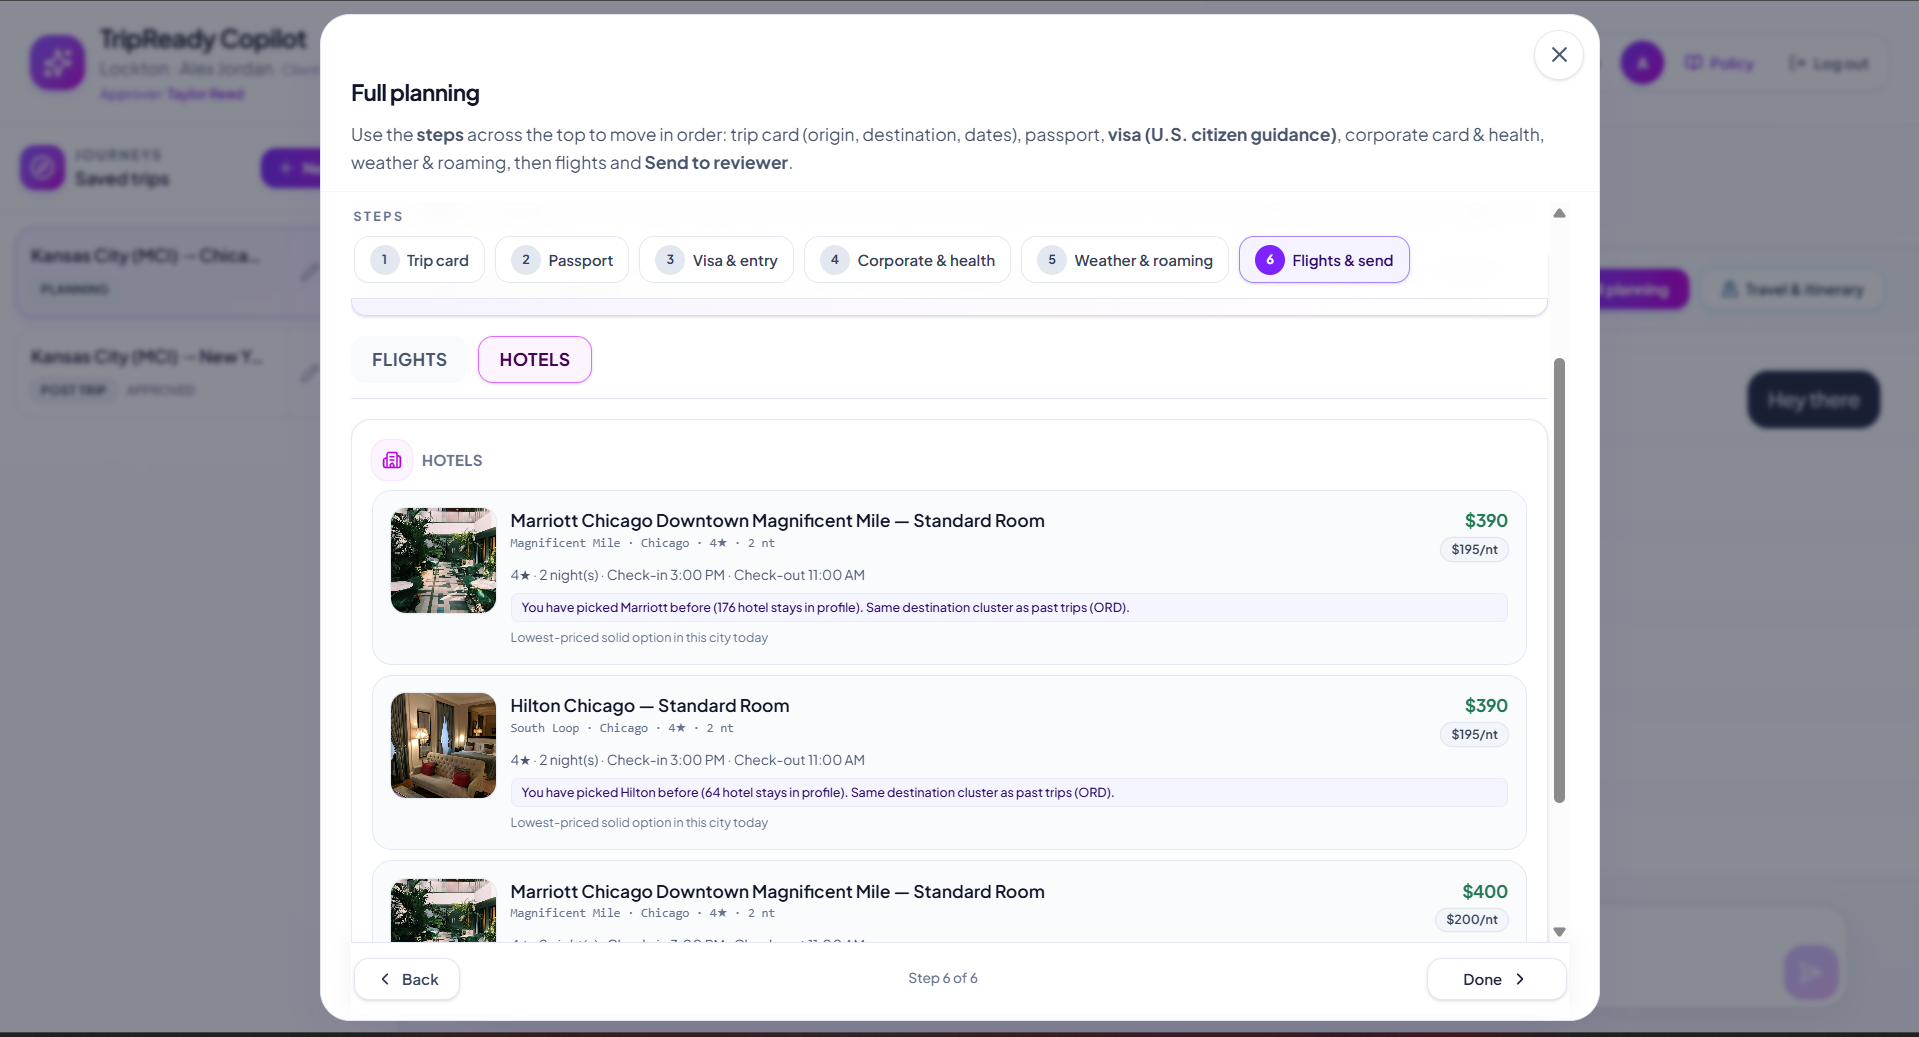Click the Done button
Screen dimensions: 1919x1037
coord(1496,979)
